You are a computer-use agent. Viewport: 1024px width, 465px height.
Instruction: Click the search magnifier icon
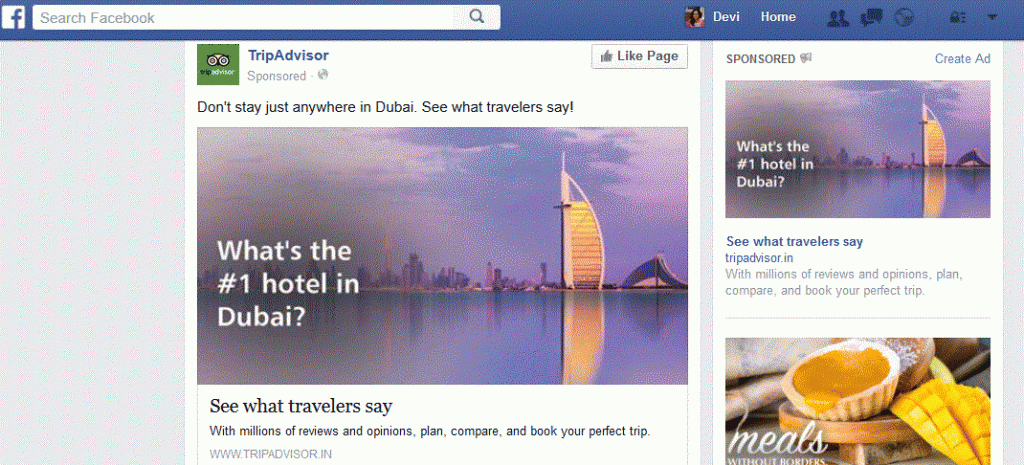477,17
